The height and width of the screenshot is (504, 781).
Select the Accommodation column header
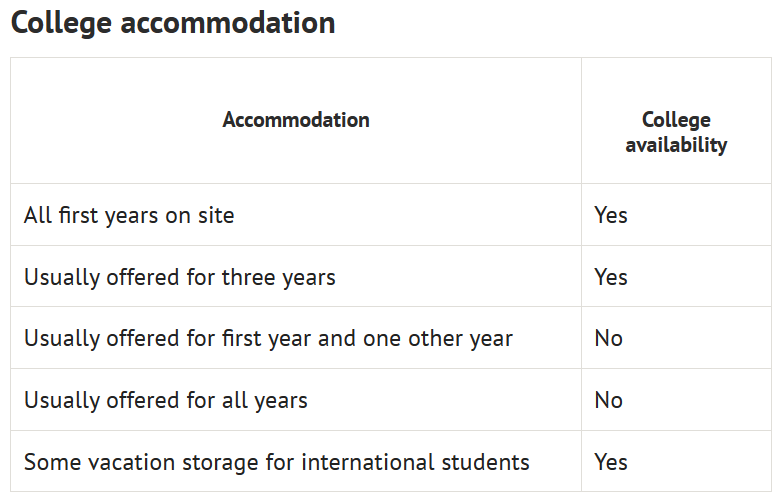click(296, 120)
